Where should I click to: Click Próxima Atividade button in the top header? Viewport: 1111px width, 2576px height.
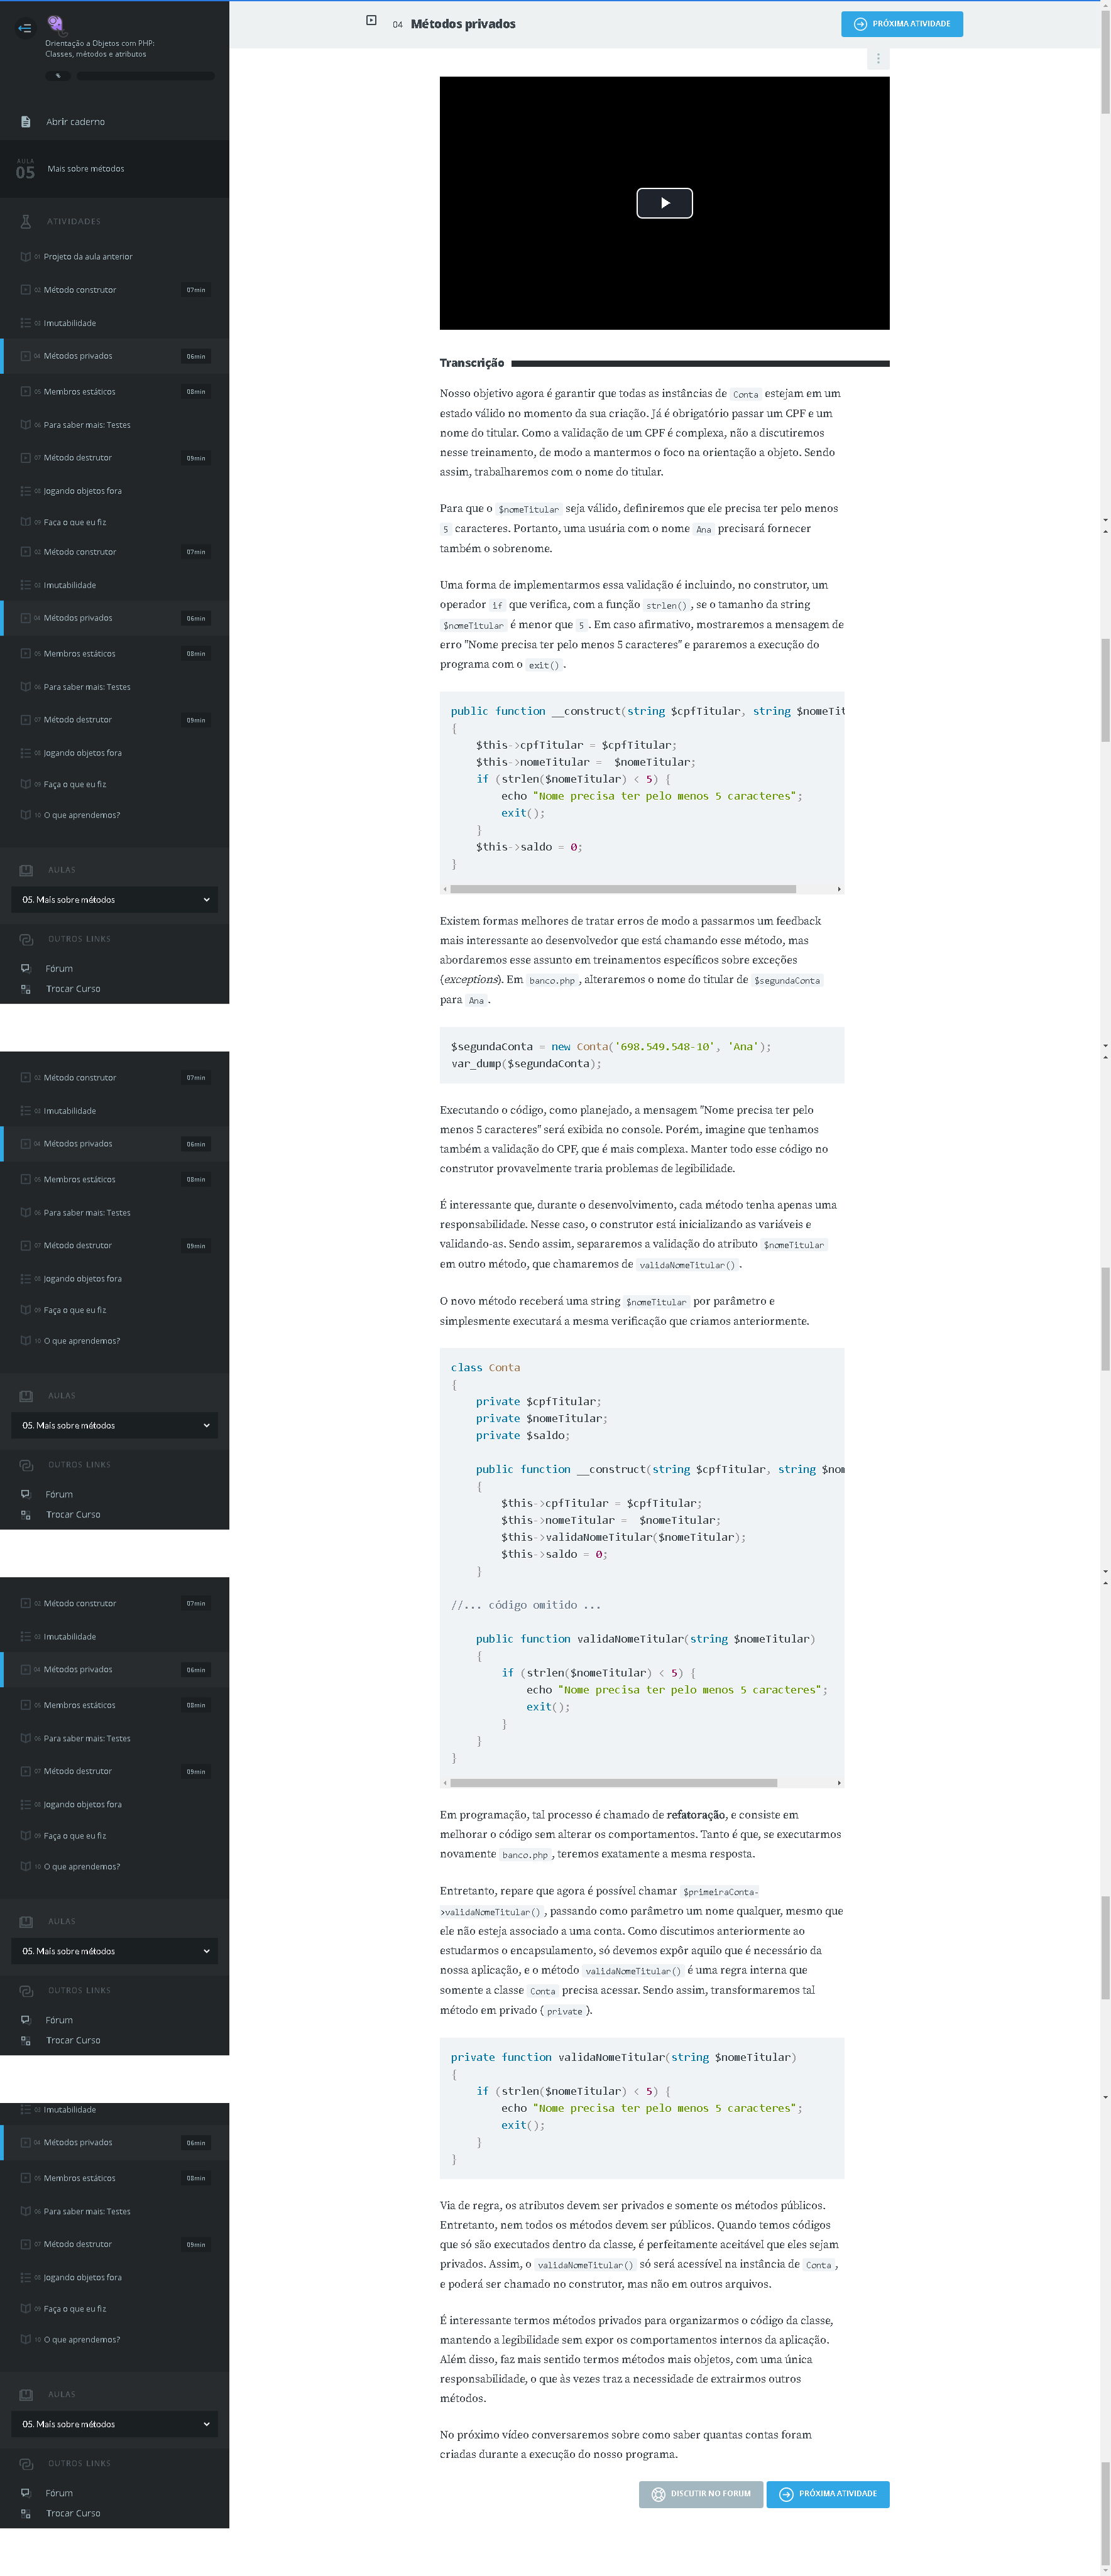(901, 24)
